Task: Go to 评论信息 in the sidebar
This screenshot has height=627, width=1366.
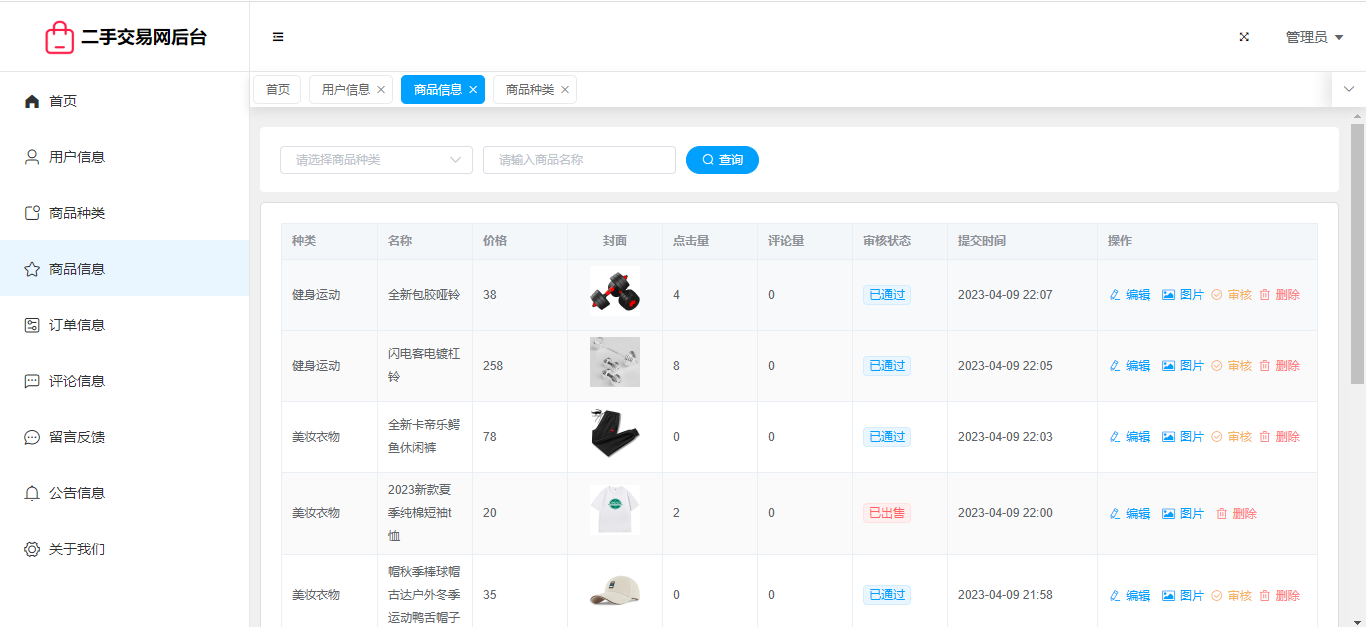Action: [76, 381]
